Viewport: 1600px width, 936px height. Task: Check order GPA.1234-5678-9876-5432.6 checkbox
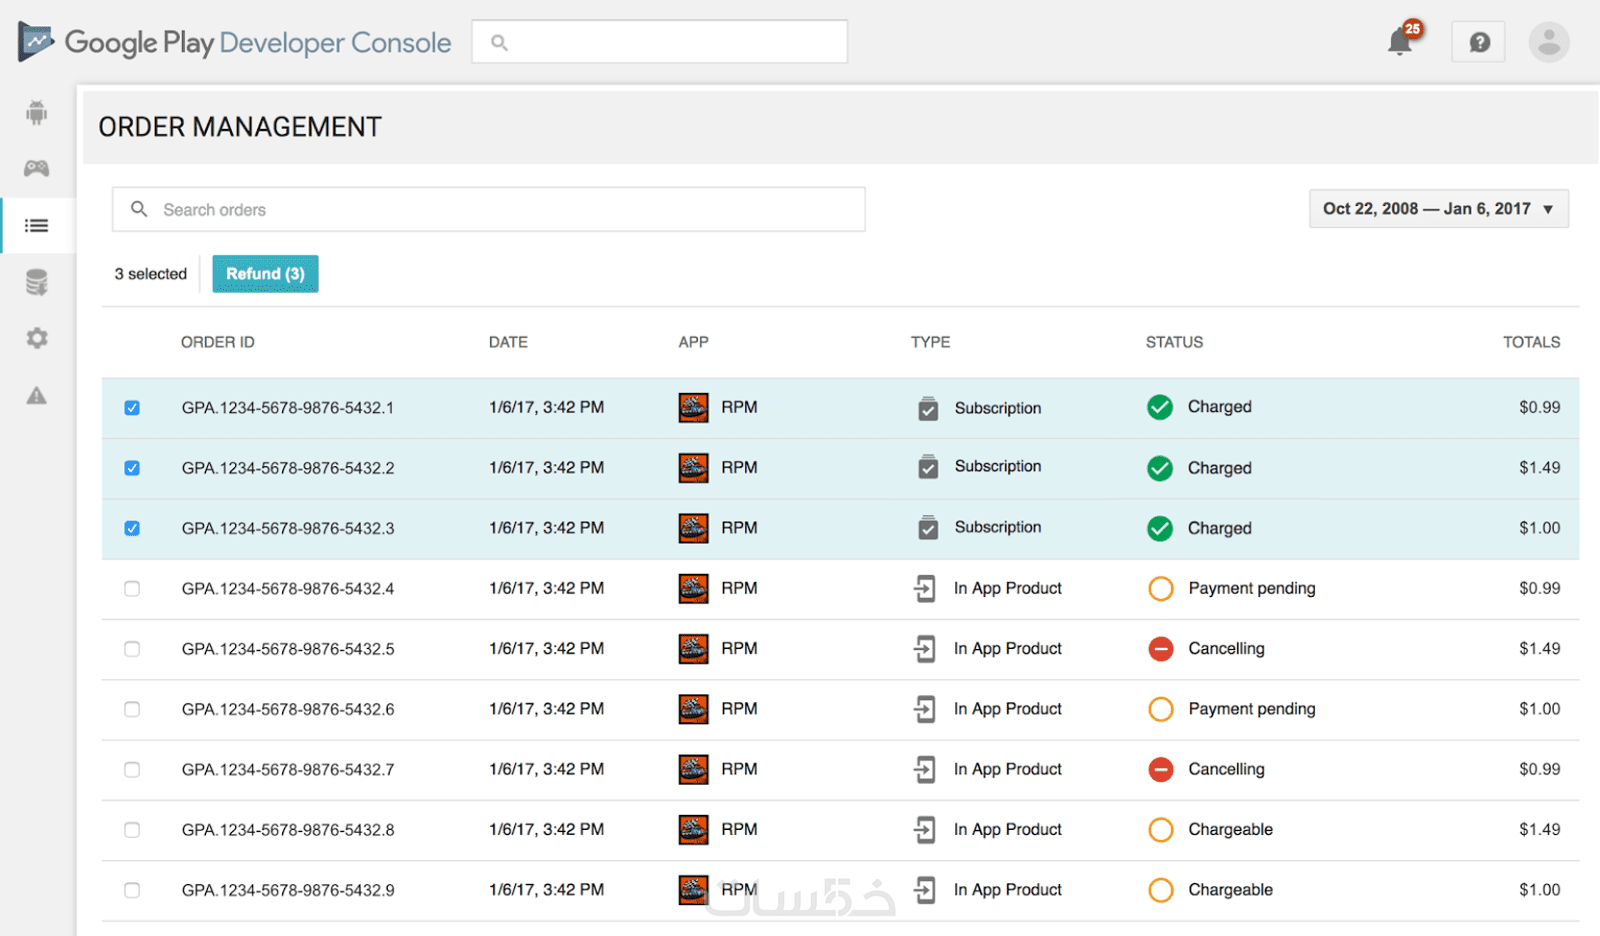coord(132,709)
